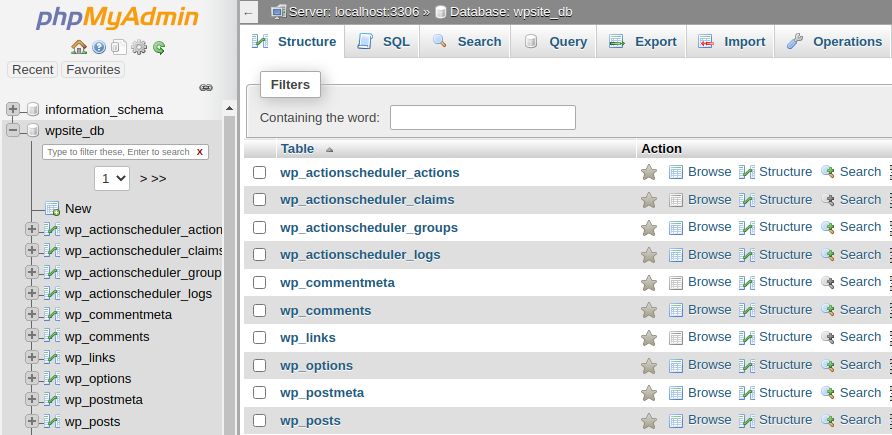Open the Import tab
Viewport: 892px width, 435px height.
(x=731, y=42)
